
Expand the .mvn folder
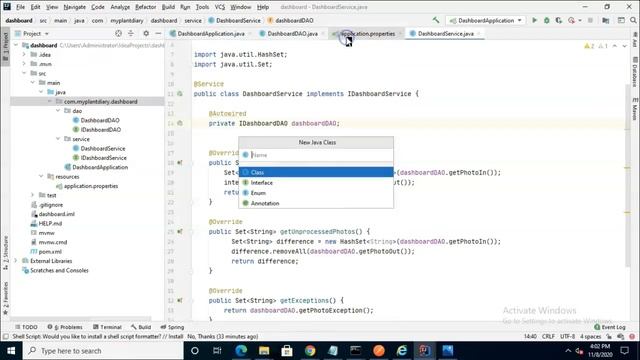click(24, 64)
